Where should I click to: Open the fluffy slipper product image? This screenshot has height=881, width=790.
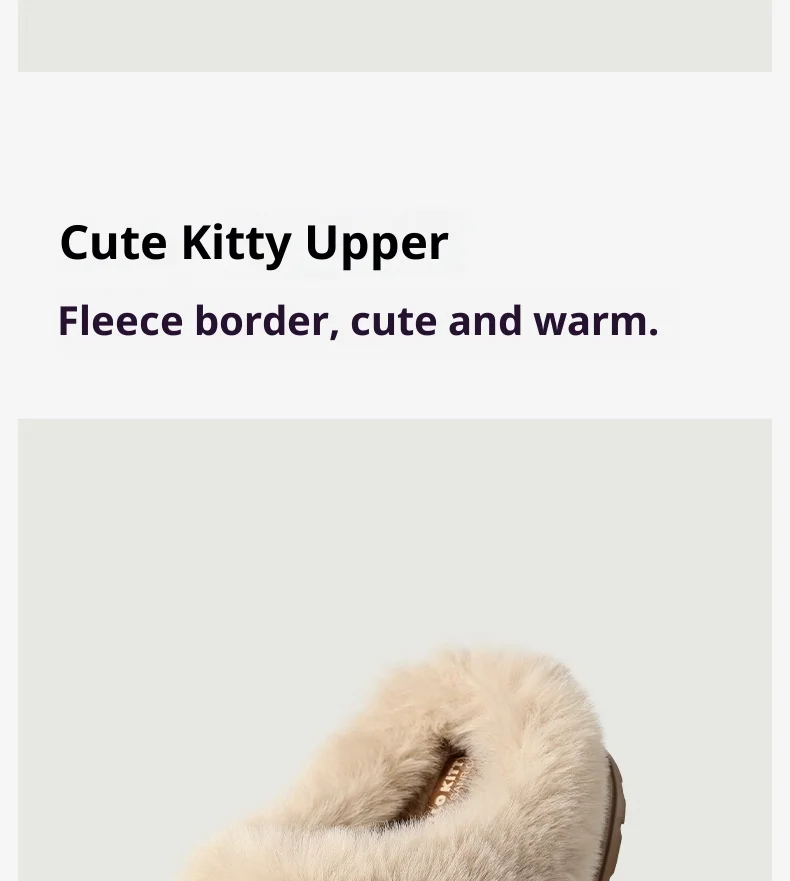click(395, 650)
